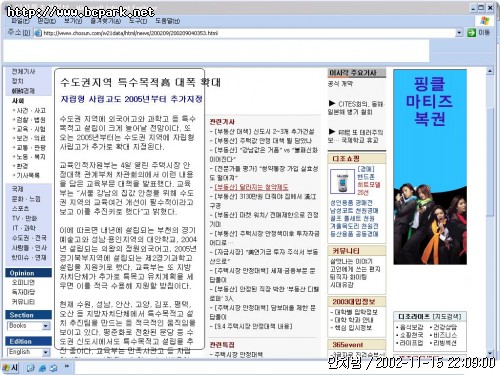Go to the 스포츠 section
Viewport: 500px width, 375px height.
pyautogui.click(x=20, y=209)
